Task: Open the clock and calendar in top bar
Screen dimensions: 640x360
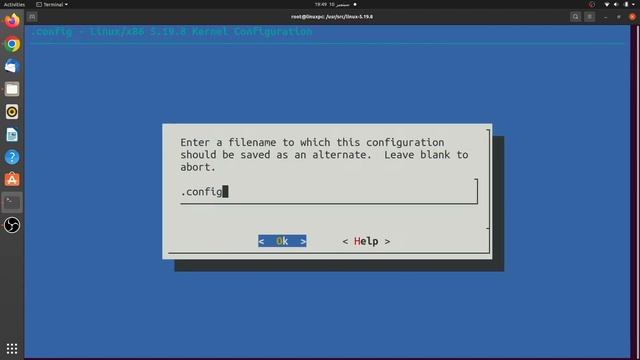Action: point(332,4)
